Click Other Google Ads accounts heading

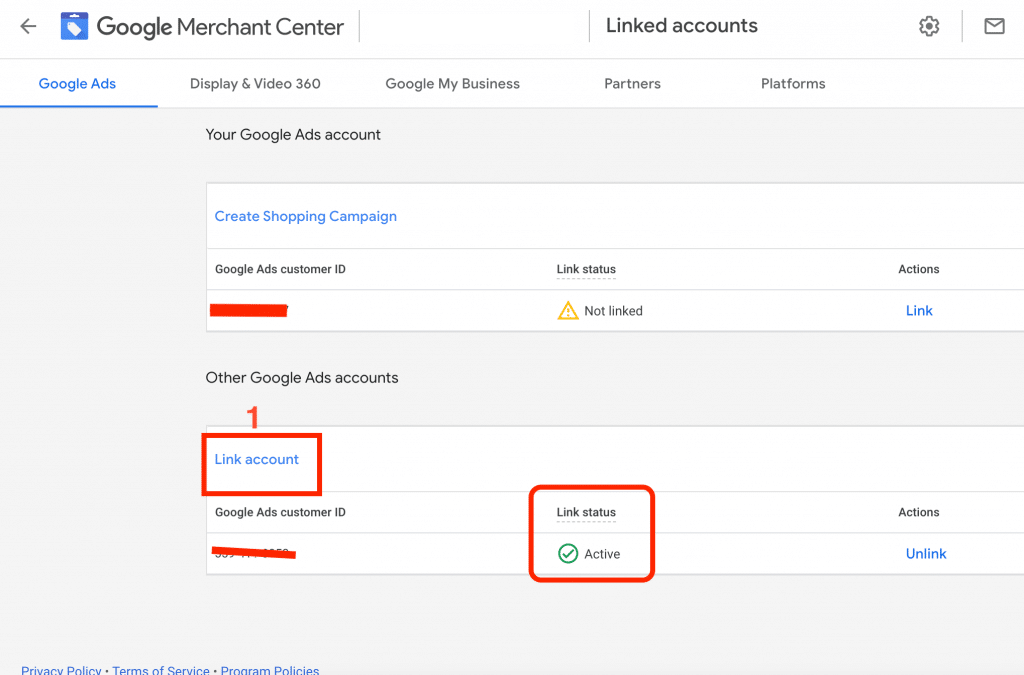pos(302,377)
